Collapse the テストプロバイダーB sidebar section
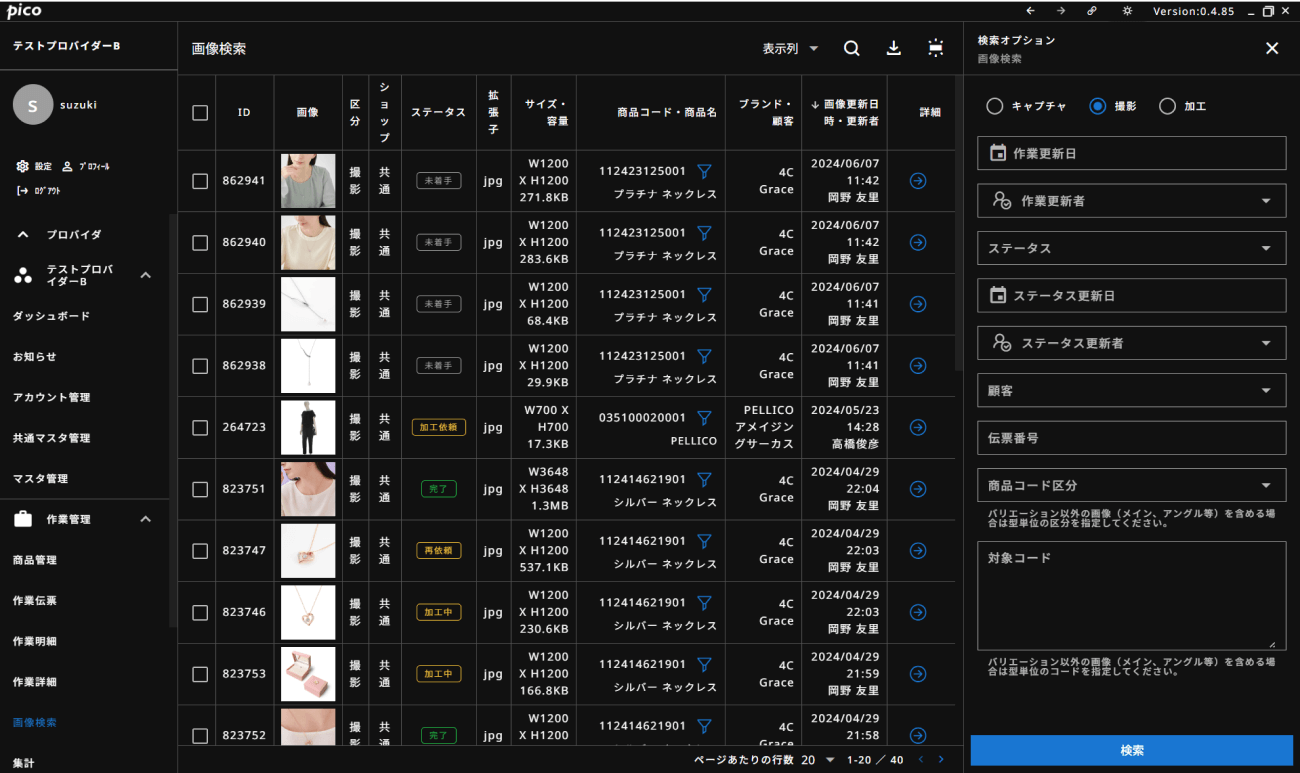1300x773 pixels. point(145,275)
